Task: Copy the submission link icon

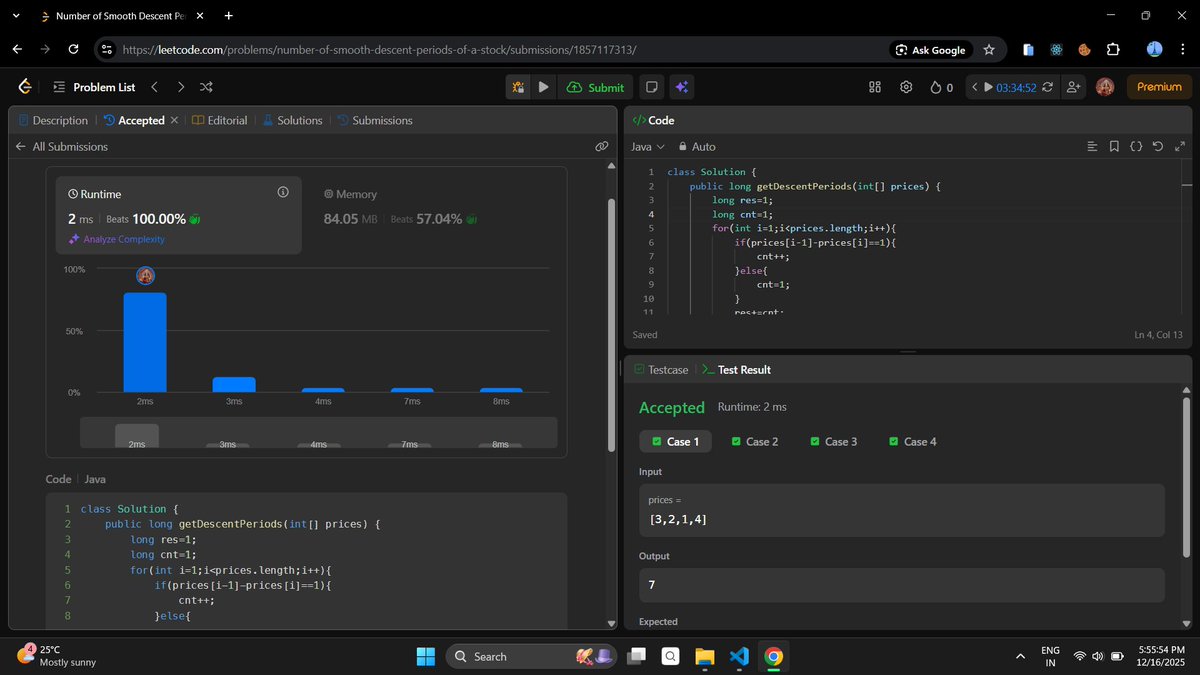Action: click(602, 146)
